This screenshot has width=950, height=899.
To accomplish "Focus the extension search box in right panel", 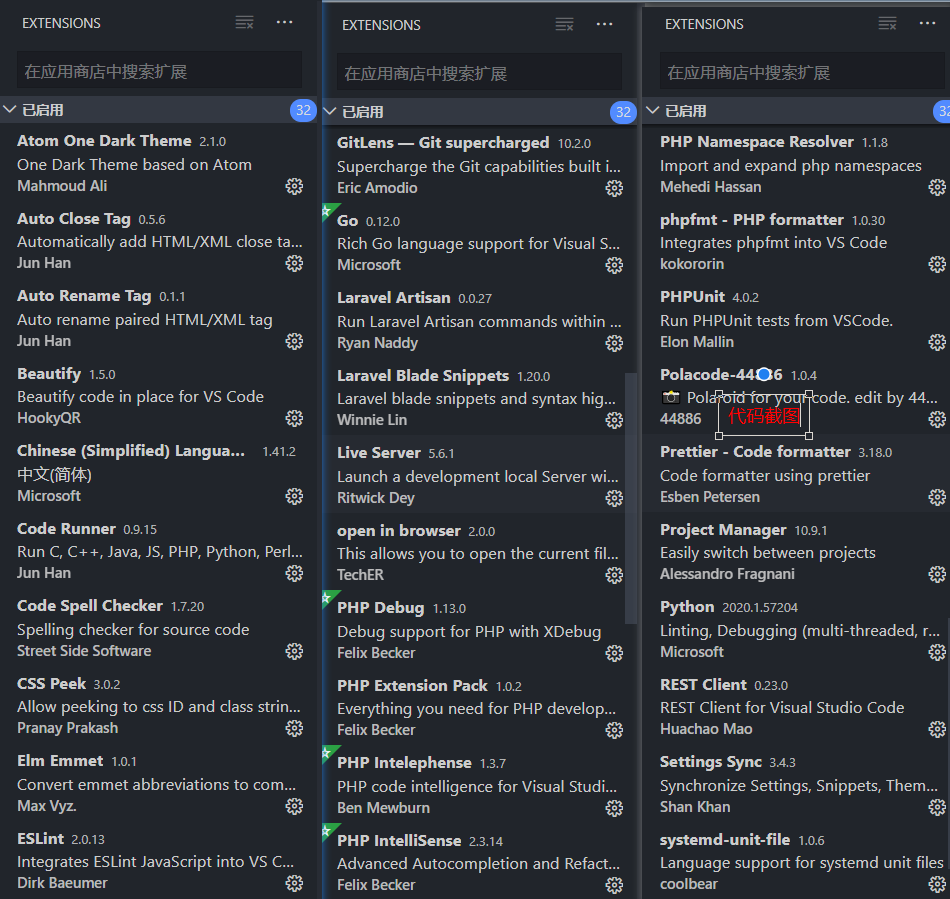I will (802, 72).
